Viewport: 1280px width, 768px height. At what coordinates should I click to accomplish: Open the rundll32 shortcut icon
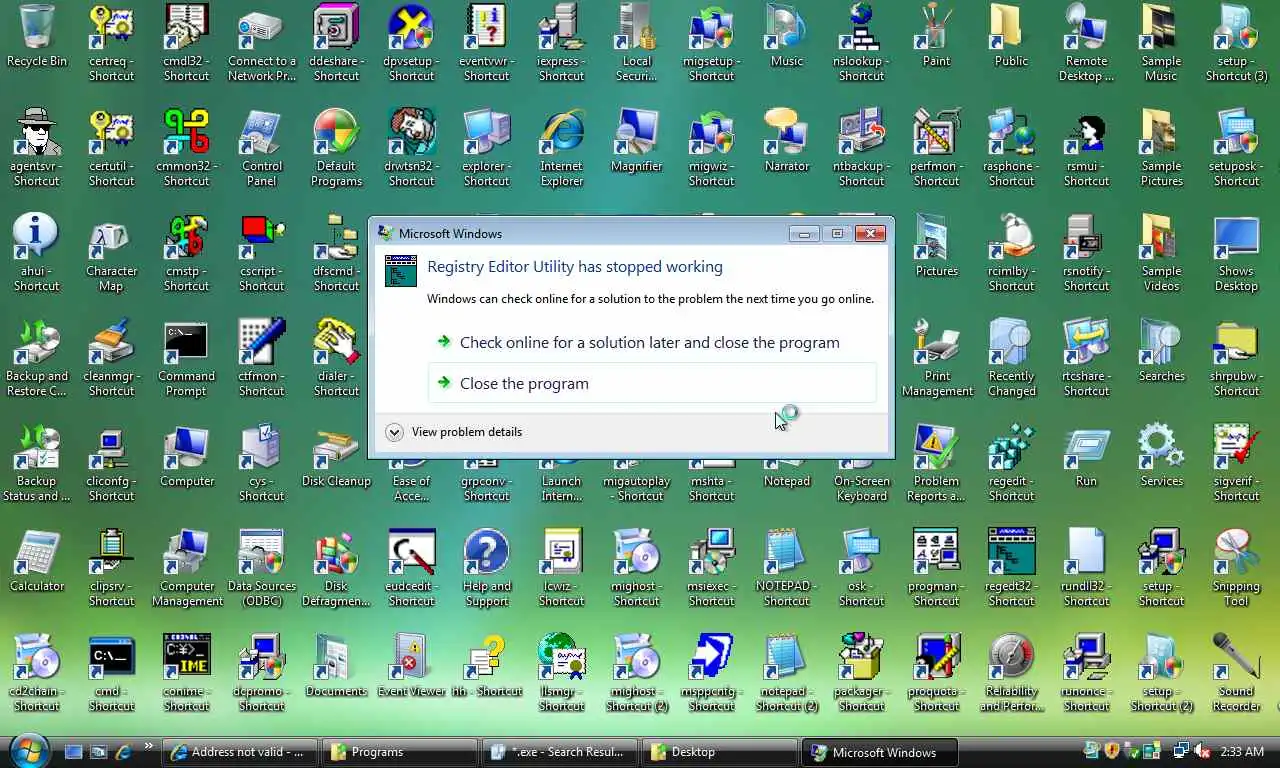pyautogui.click(x=1086, y=568)
